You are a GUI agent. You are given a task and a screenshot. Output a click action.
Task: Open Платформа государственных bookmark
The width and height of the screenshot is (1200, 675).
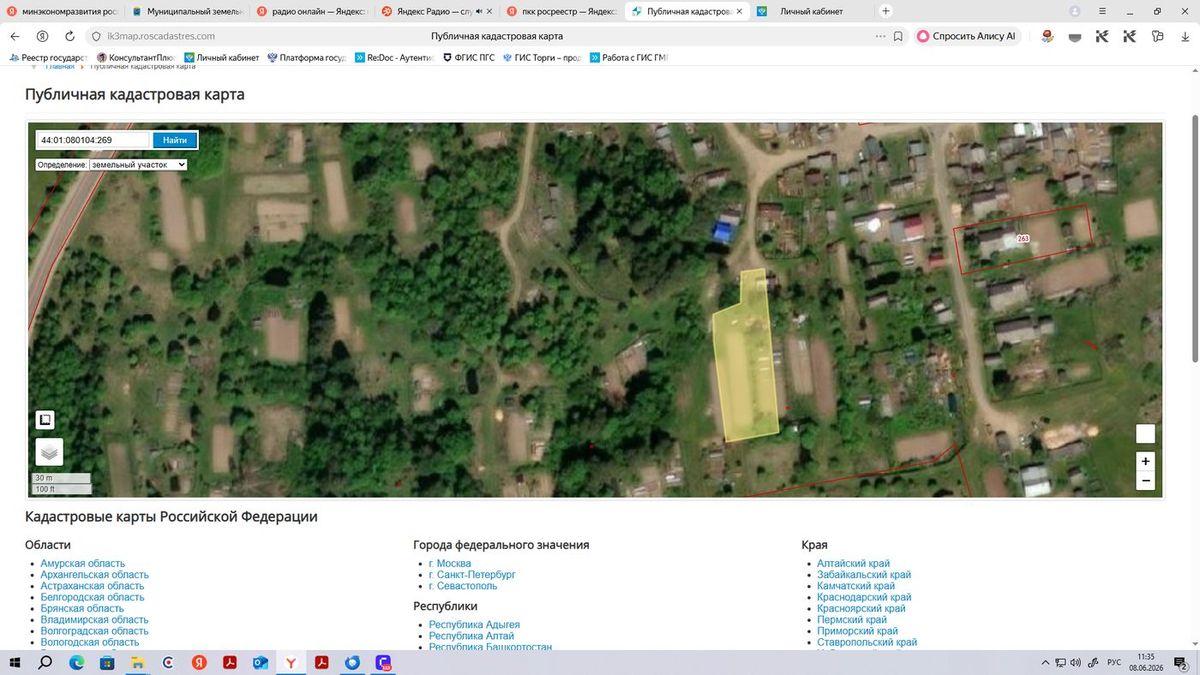pyautogui.click(x=306, y=58)
